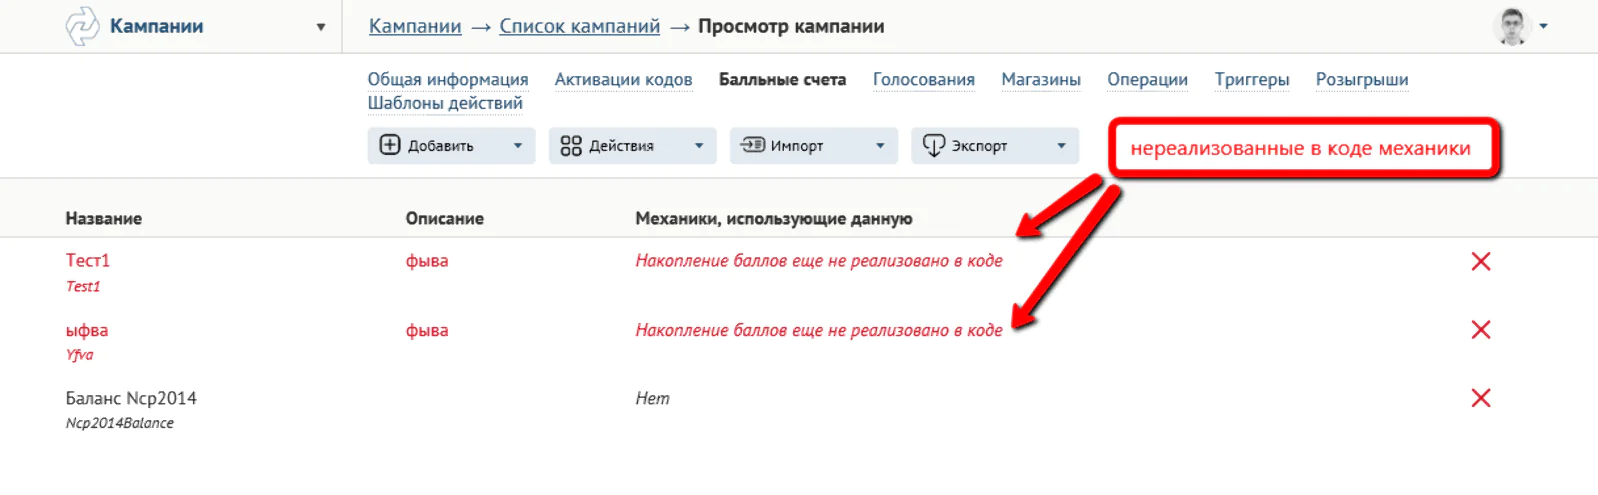This screenshot has width=1598, height=495.
Task: Click the Добавить button label
Action: (x=441, y=146)
